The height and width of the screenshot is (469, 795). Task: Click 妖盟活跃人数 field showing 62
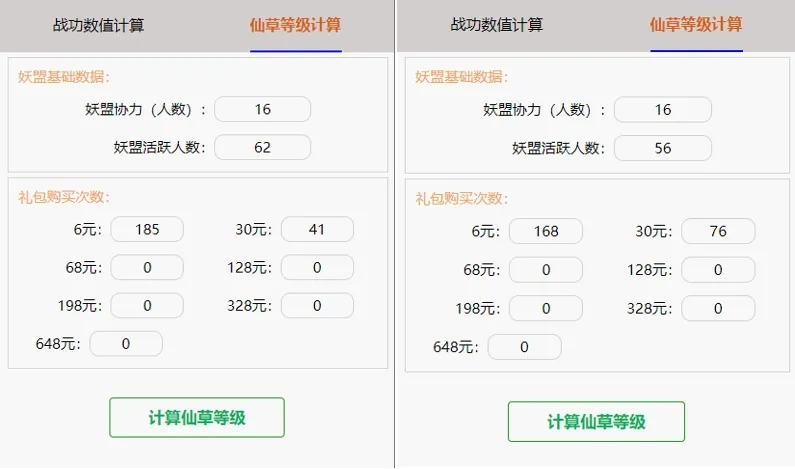point(262,148)
